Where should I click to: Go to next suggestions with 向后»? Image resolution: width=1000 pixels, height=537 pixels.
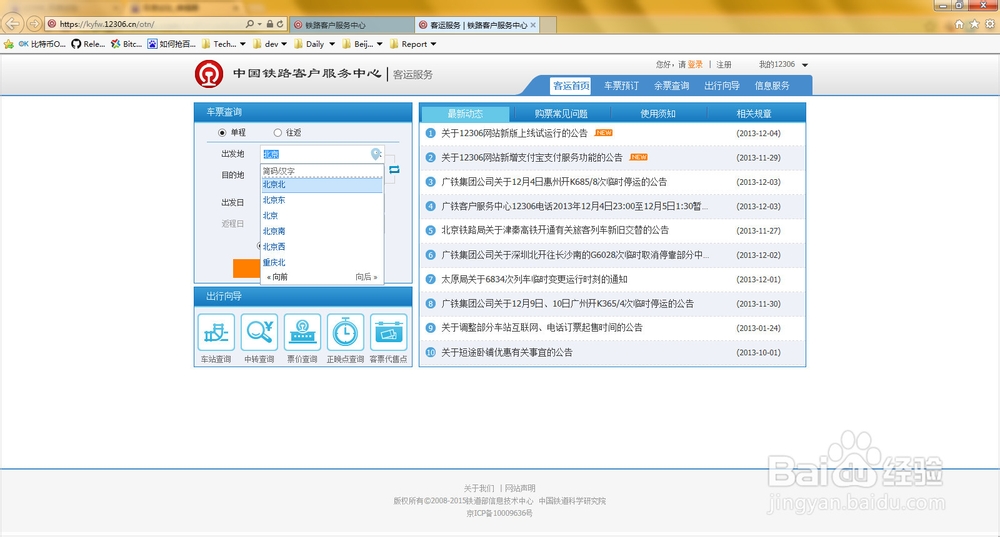367,277
